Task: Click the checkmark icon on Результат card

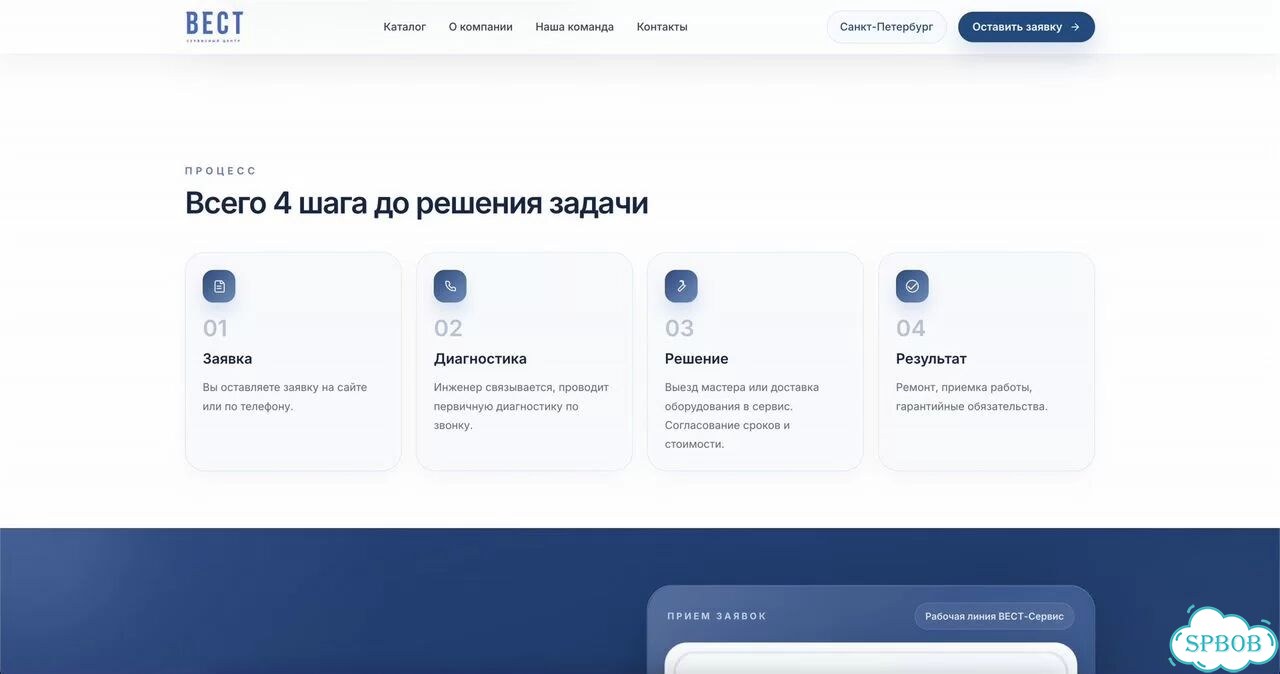Action: [x=912, y=286]
